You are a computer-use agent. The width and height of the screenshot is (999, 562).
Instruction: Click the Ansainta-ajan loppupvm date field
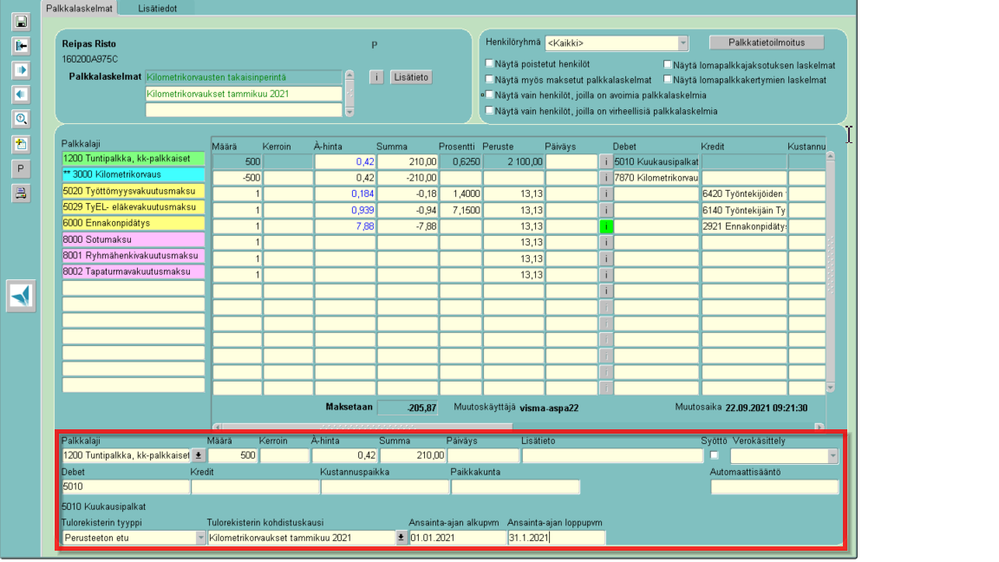(555, 538)
